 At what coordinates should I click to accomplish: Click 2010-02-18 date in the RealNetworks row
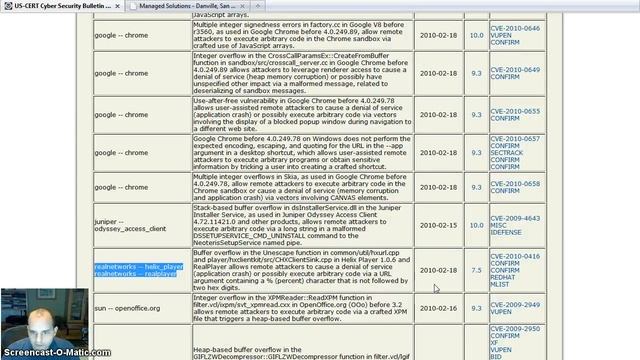click(438, 270)
